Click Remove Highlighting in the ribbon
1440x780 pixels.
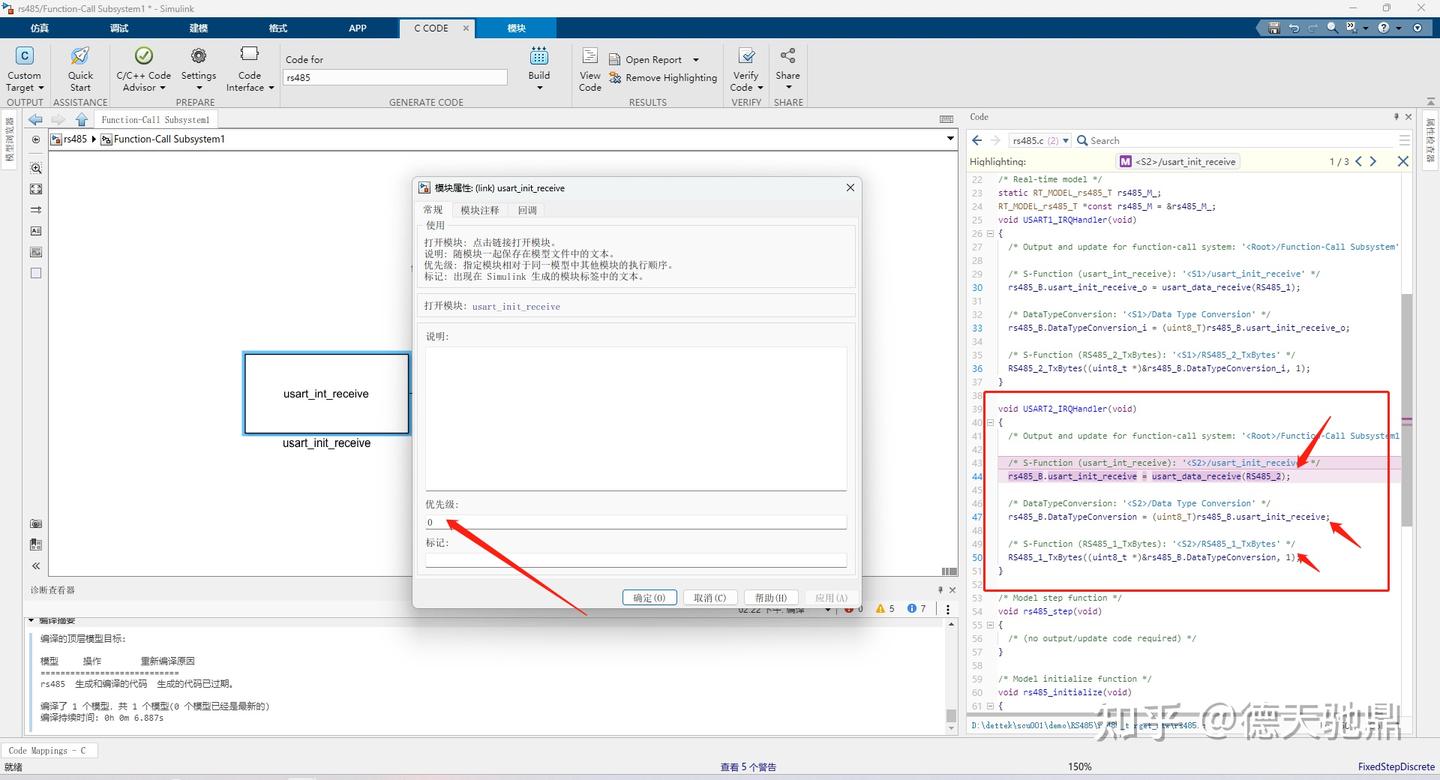pos(662,78)
